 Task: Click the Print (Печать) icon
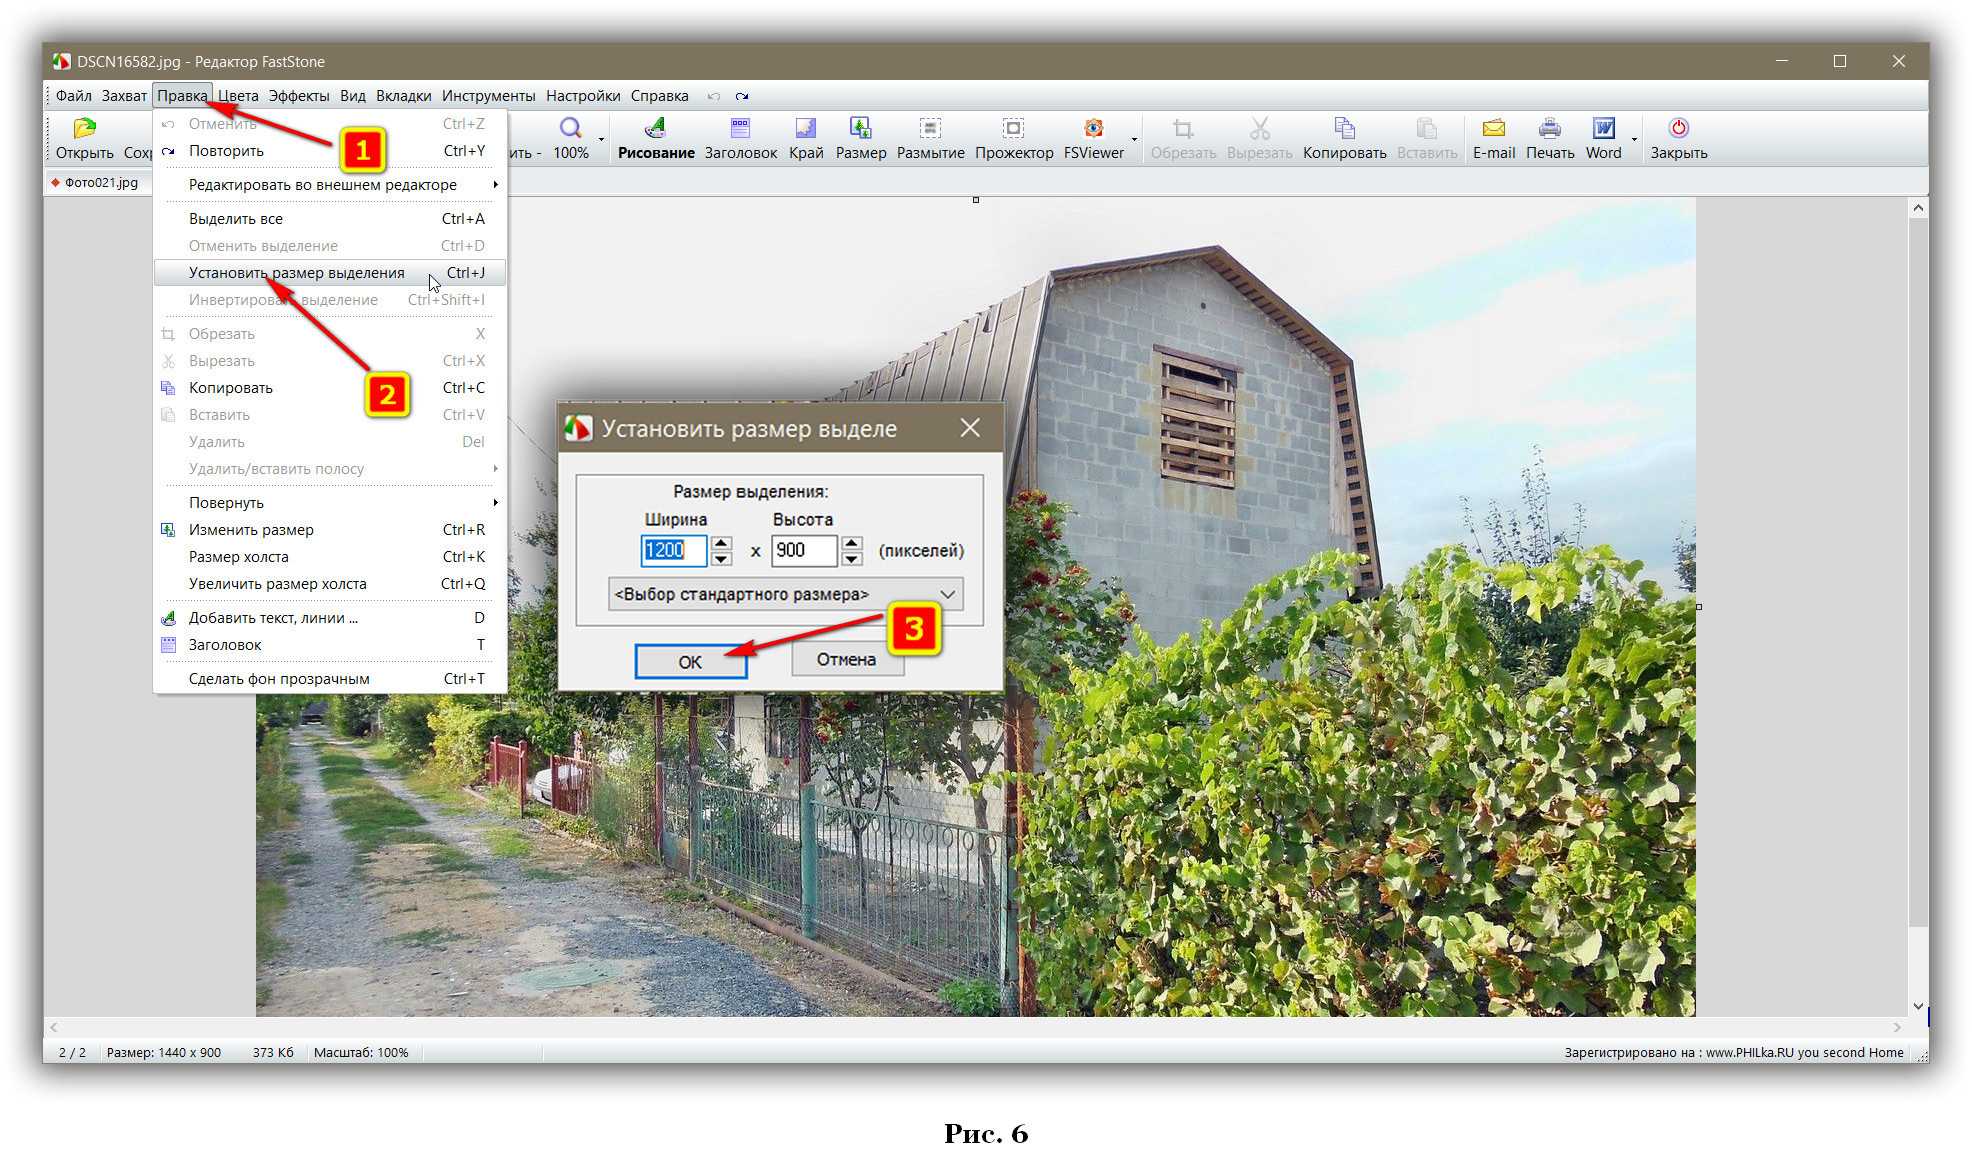(1549, 129)
